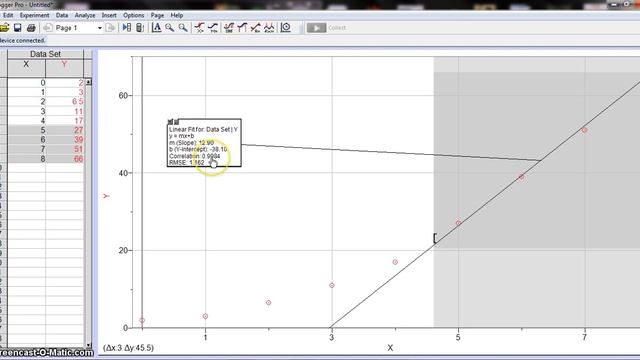Select the Linear Fit title text in box
The width and height of the screenshot is (640, 360).
(203, 129)
